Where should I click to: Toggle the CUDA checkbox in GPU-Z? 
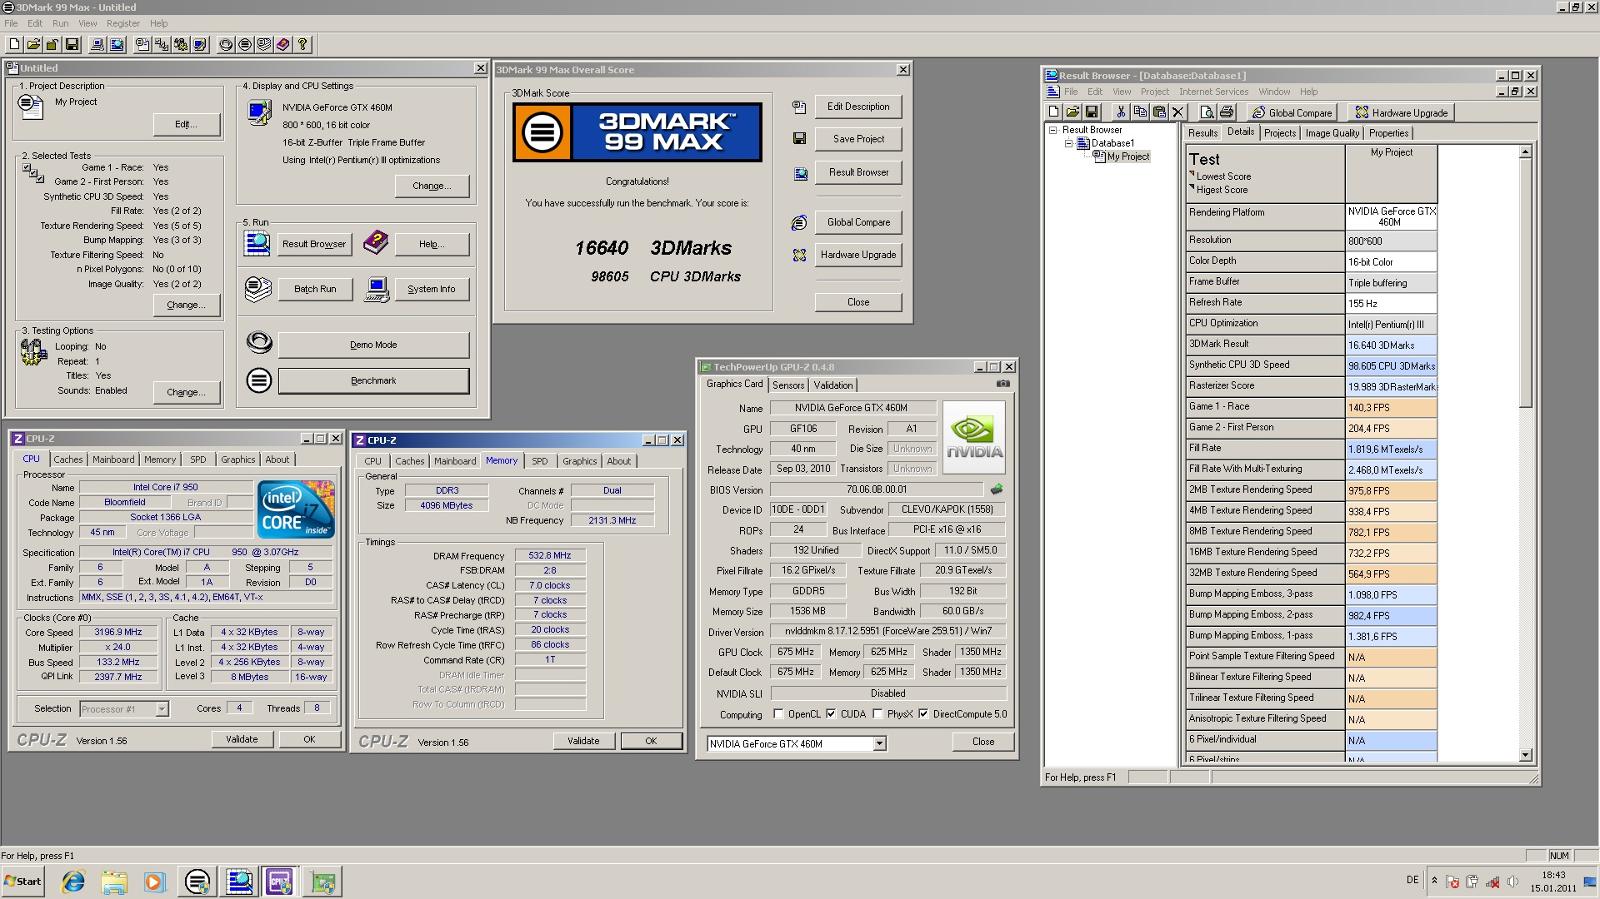(831, 714)
